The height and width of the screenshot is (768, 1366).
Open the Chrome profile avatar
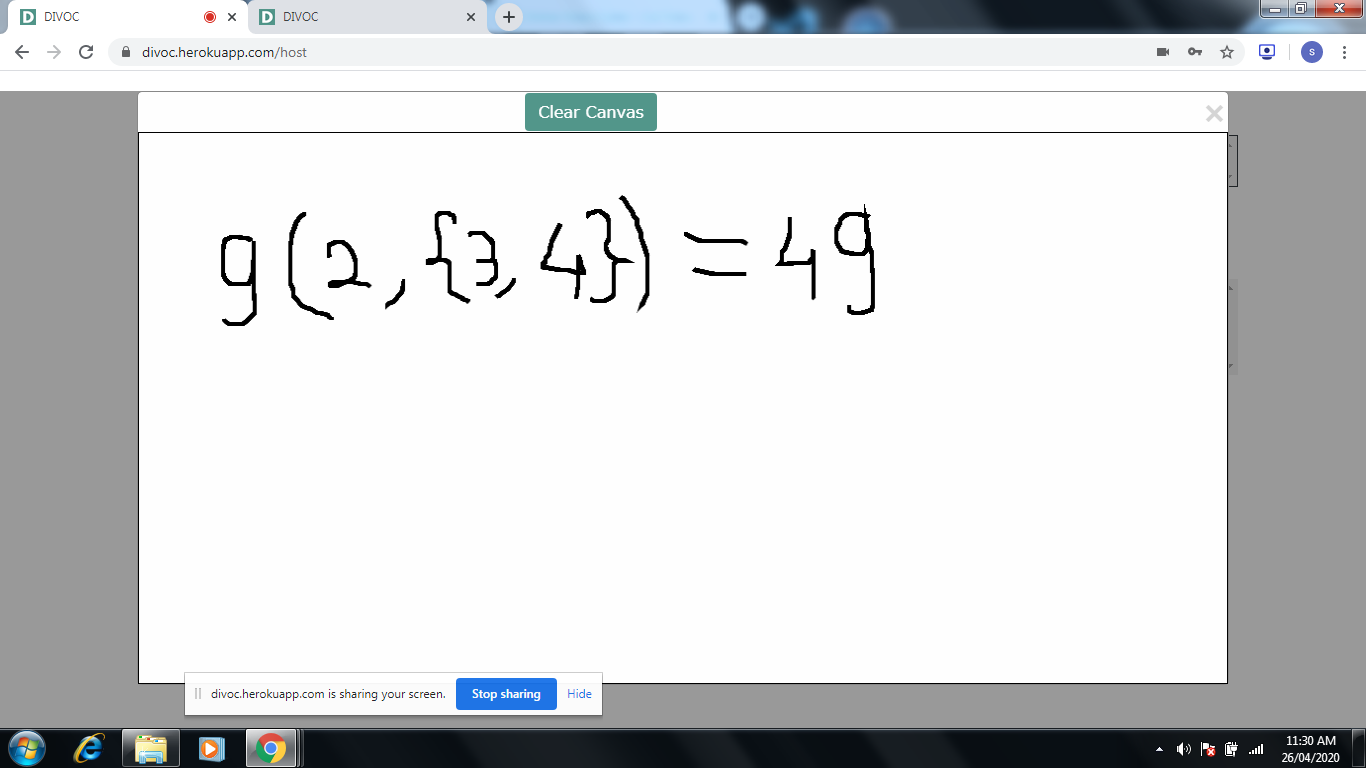click(1312, 52)
